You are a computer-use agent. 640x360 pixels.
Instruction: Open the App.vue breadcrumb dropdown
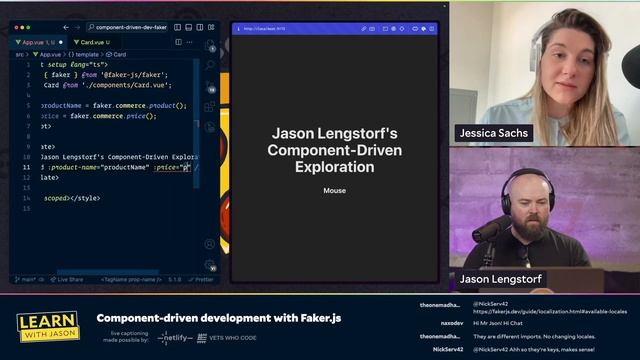[x=47, y=54]
